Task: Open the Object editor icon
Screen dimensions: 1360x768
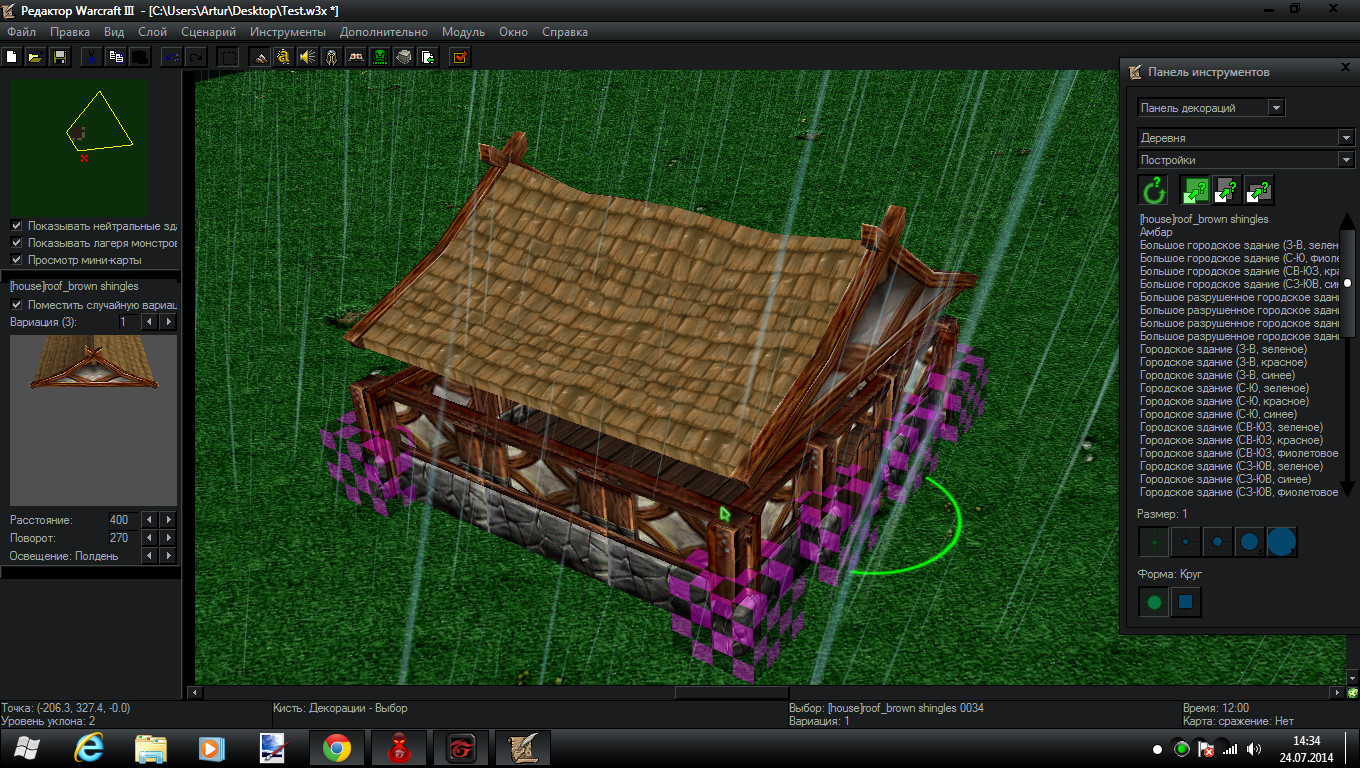Action: [x=331, y=57]
